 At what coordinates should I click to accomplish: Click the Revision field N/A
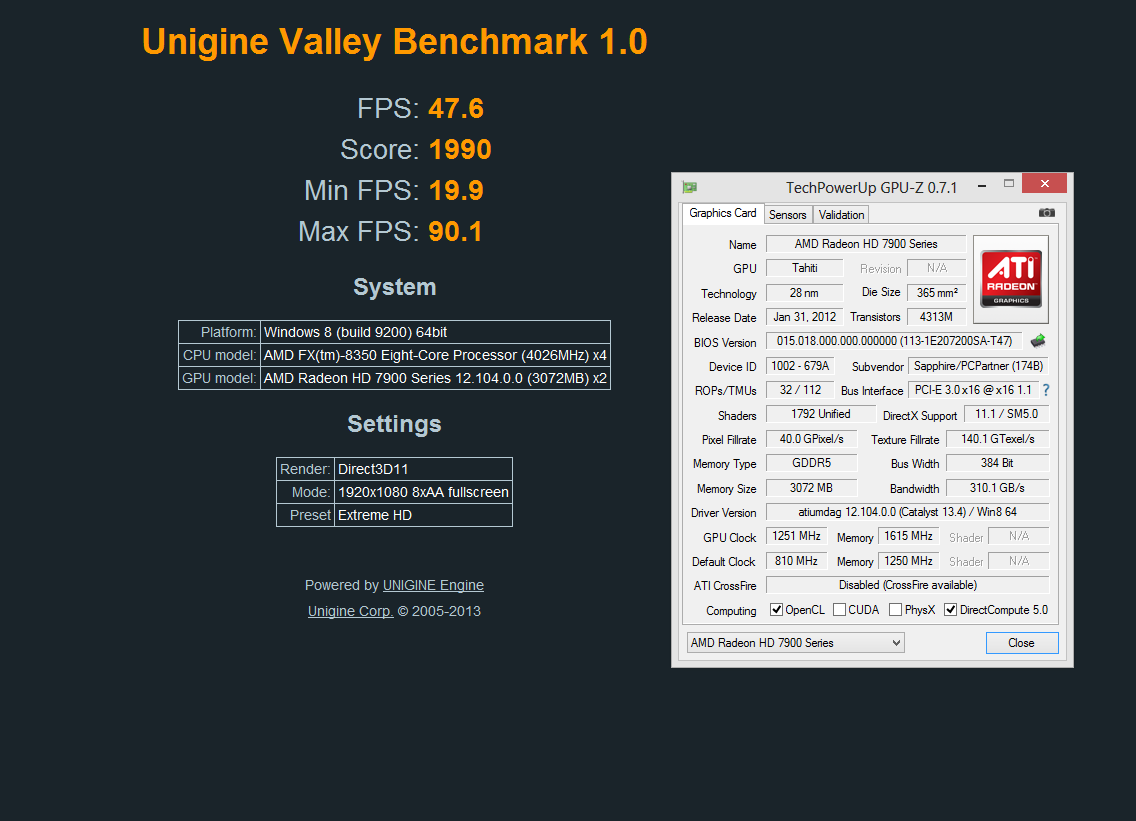[937, 268]
